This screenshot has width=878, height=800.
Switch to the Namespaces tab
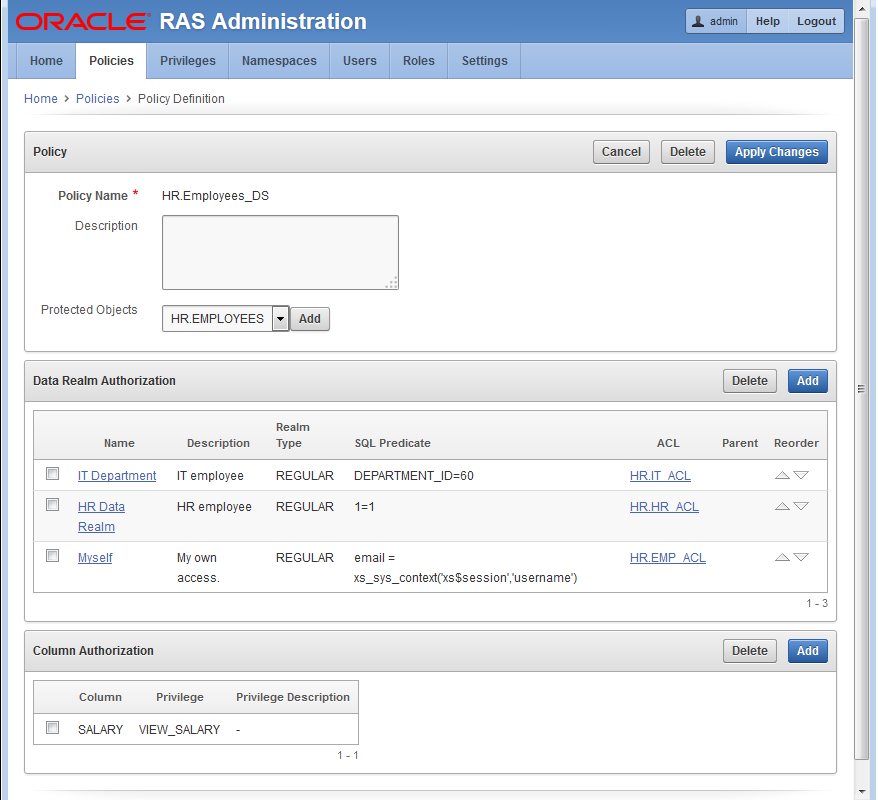(x=279, y=61)
